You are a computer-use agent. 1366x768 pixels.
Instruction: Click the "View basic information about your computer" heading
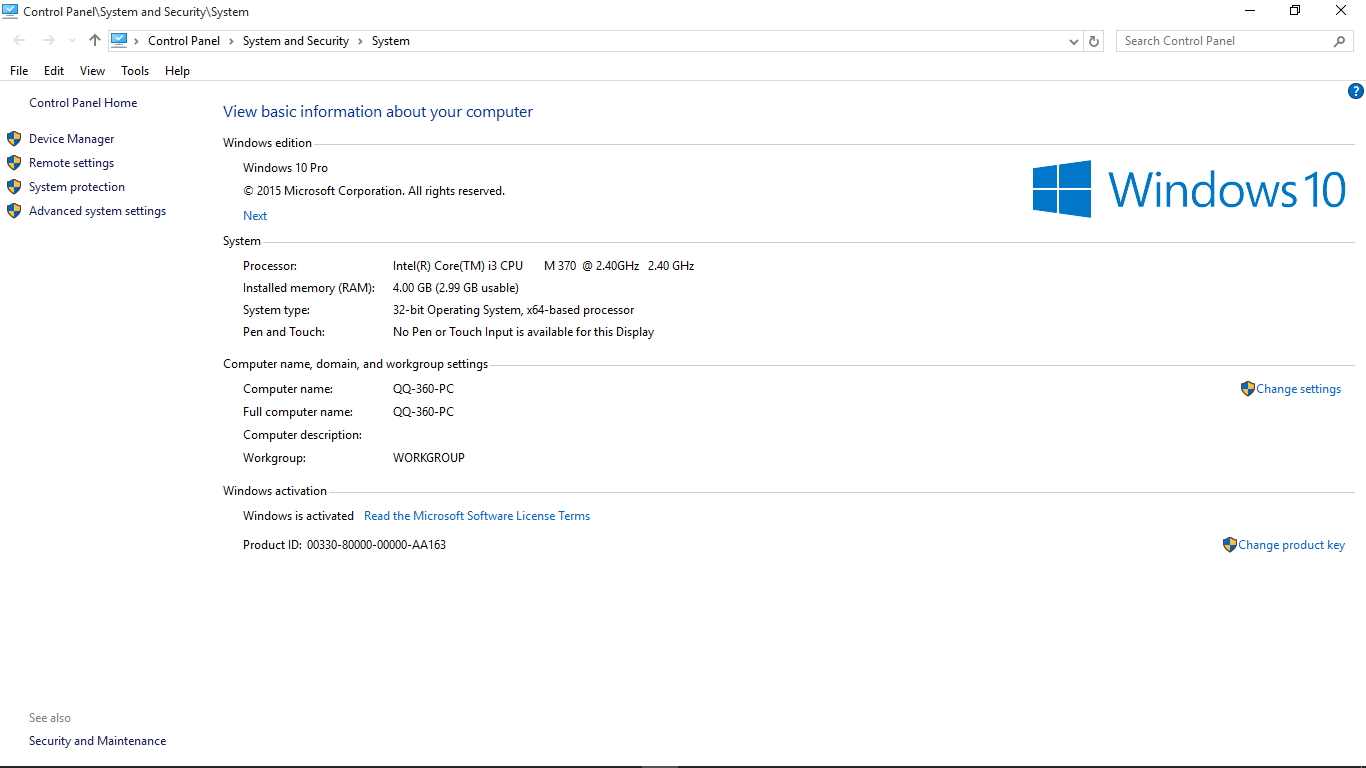point(378,112)
